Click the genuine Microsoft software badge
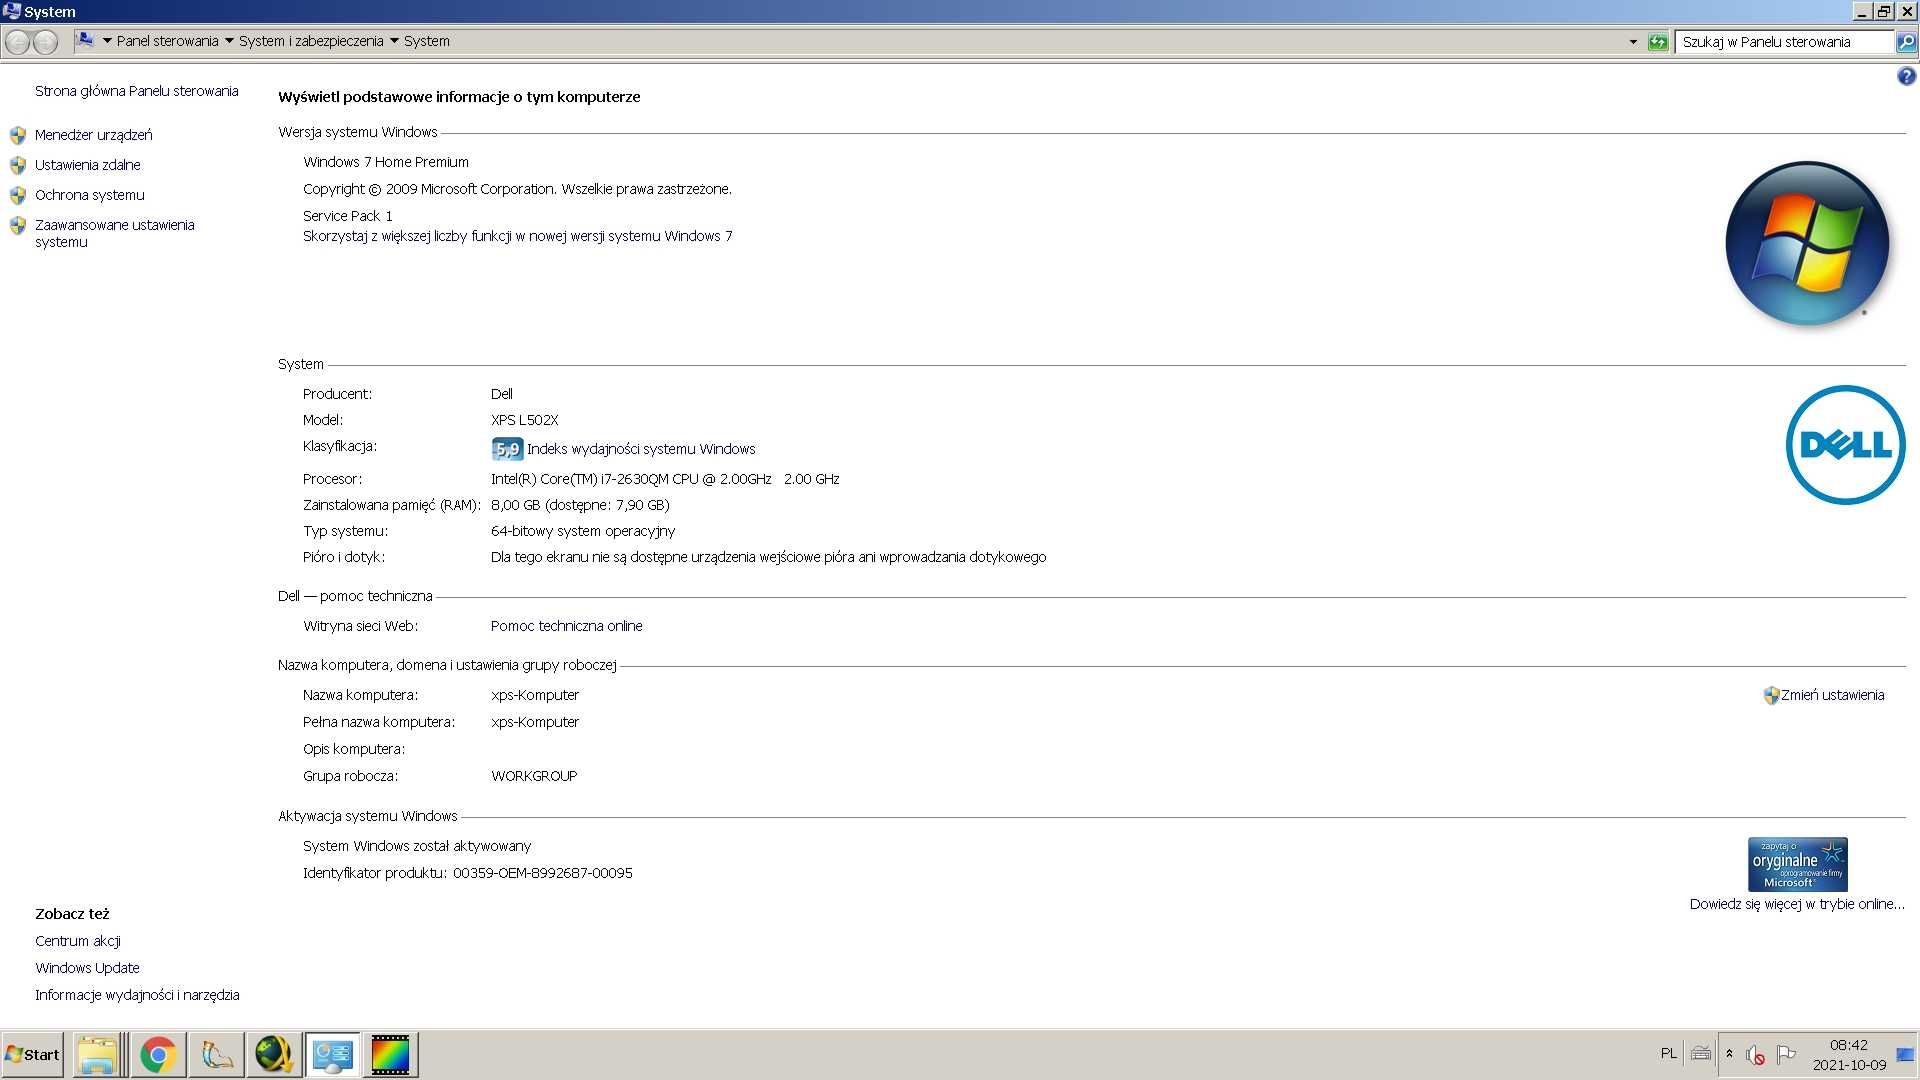The image size is (1920, 1080). [x=1797, y=864]
